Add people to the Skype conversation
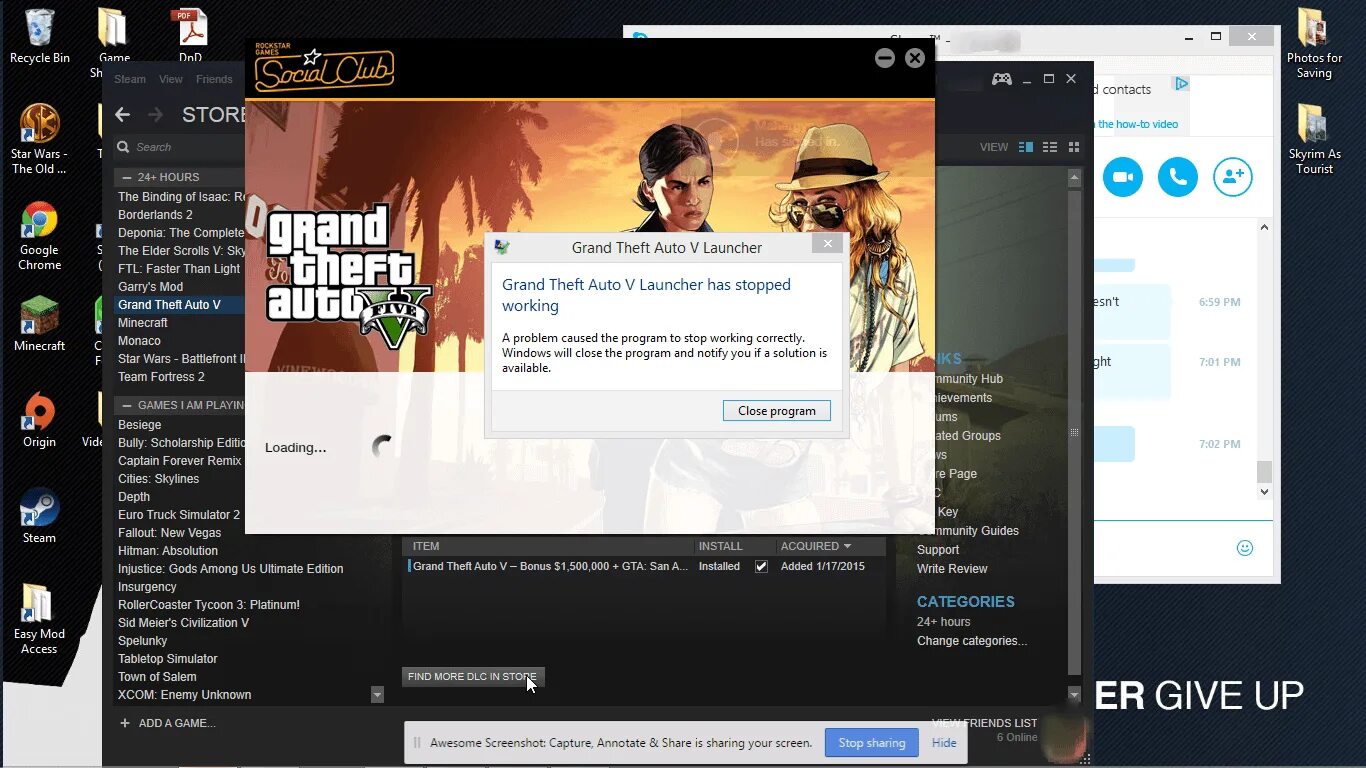The width and height of the screenshot is (1366, 768). [1232, 177]
